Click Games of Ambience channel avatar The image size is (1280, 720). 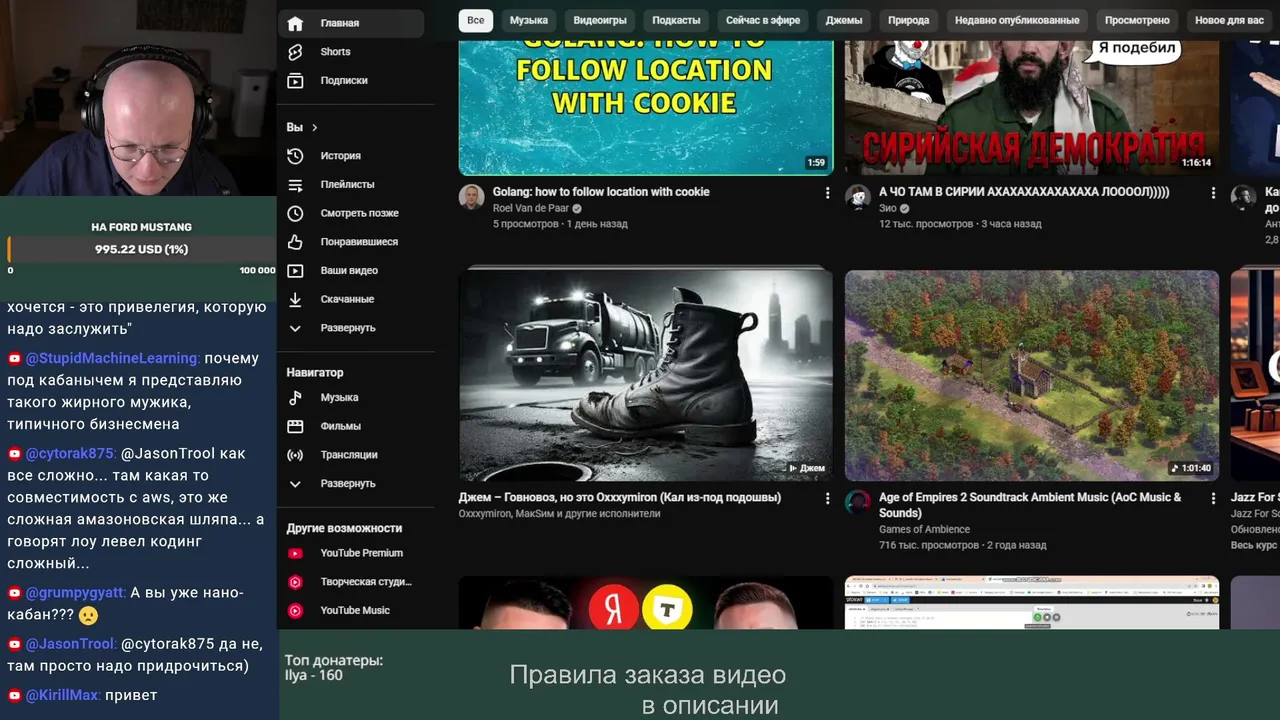click(858, 502)
